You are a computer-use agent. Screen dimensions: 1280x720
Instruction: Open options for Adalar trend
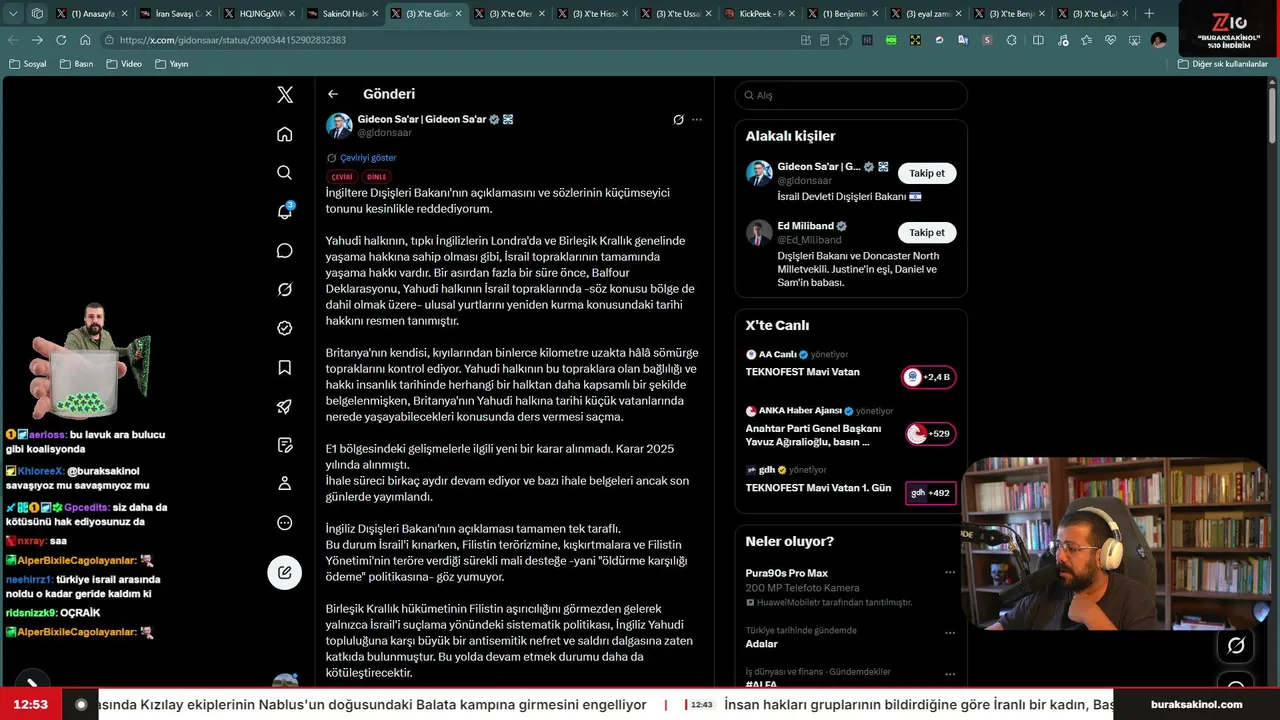pos(950,631)
